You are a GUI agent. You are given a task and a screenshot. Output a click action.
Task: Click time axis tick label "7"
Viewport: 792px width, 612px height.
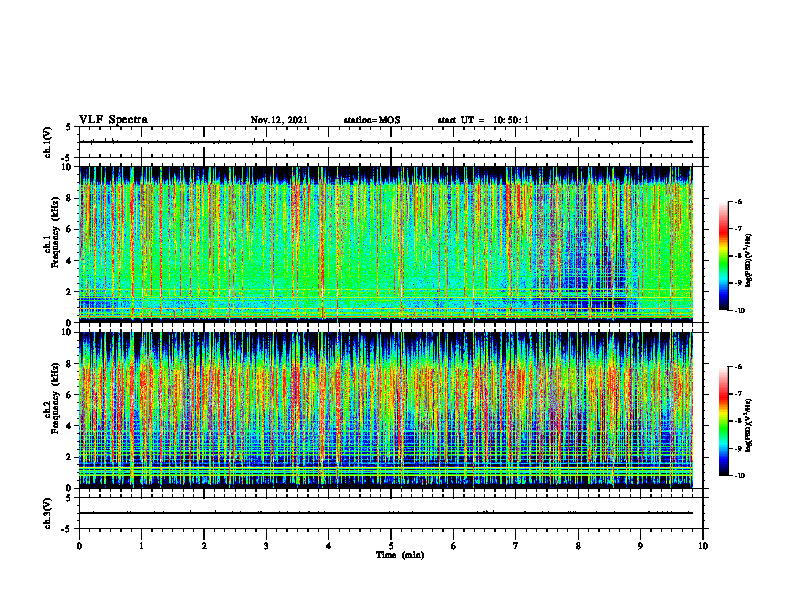pyautogui.click(x=516, y=546)
